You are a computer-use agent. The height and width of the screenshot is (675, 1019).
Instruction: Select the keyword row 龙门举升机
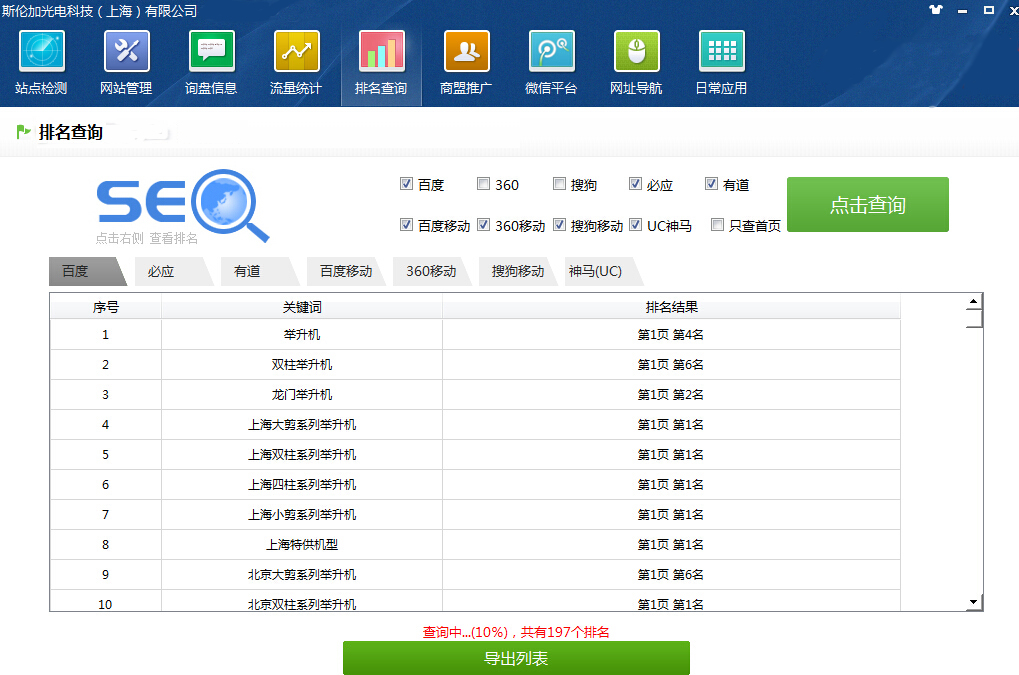475,394
